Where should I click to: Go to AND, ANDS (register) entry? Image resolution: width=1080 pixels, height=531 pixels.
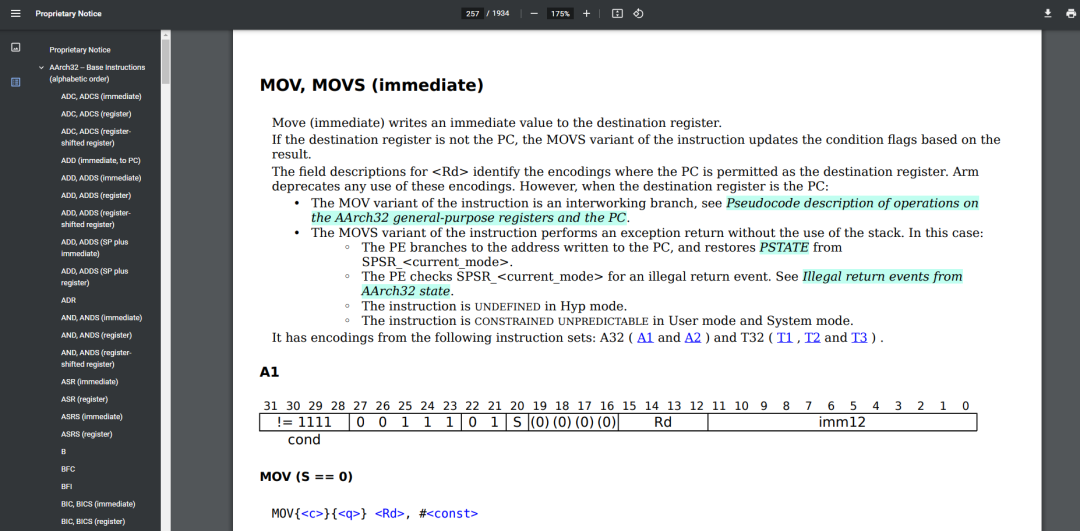pos(96,335)
